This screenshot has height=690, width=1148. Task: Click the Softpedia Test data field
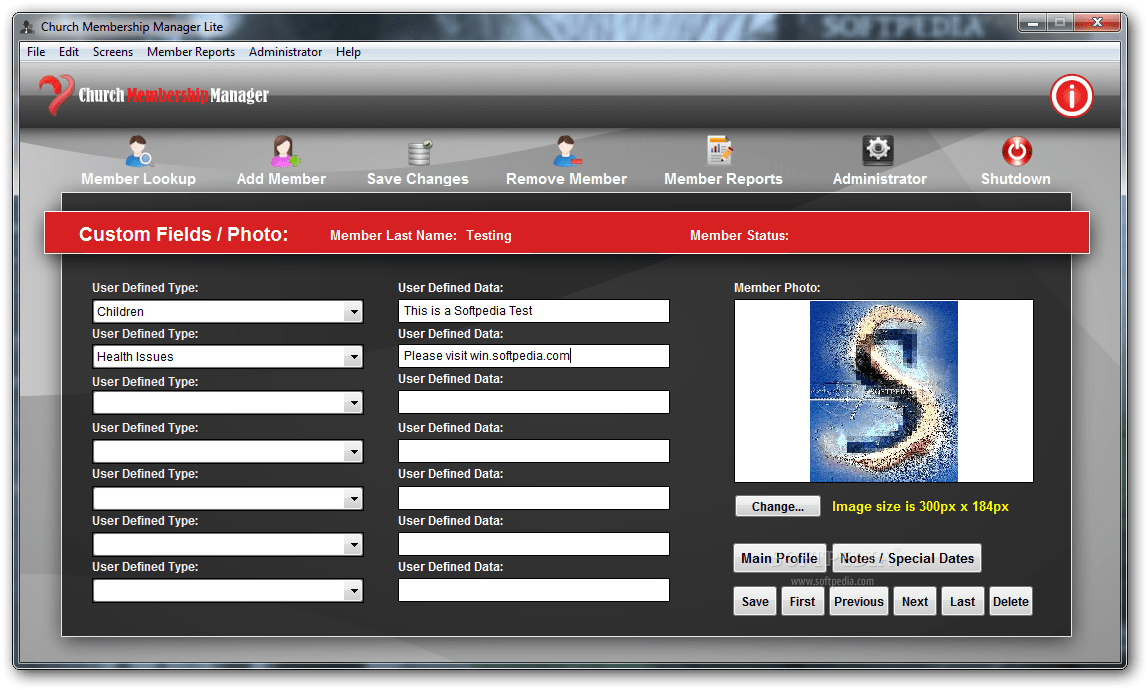533,311
